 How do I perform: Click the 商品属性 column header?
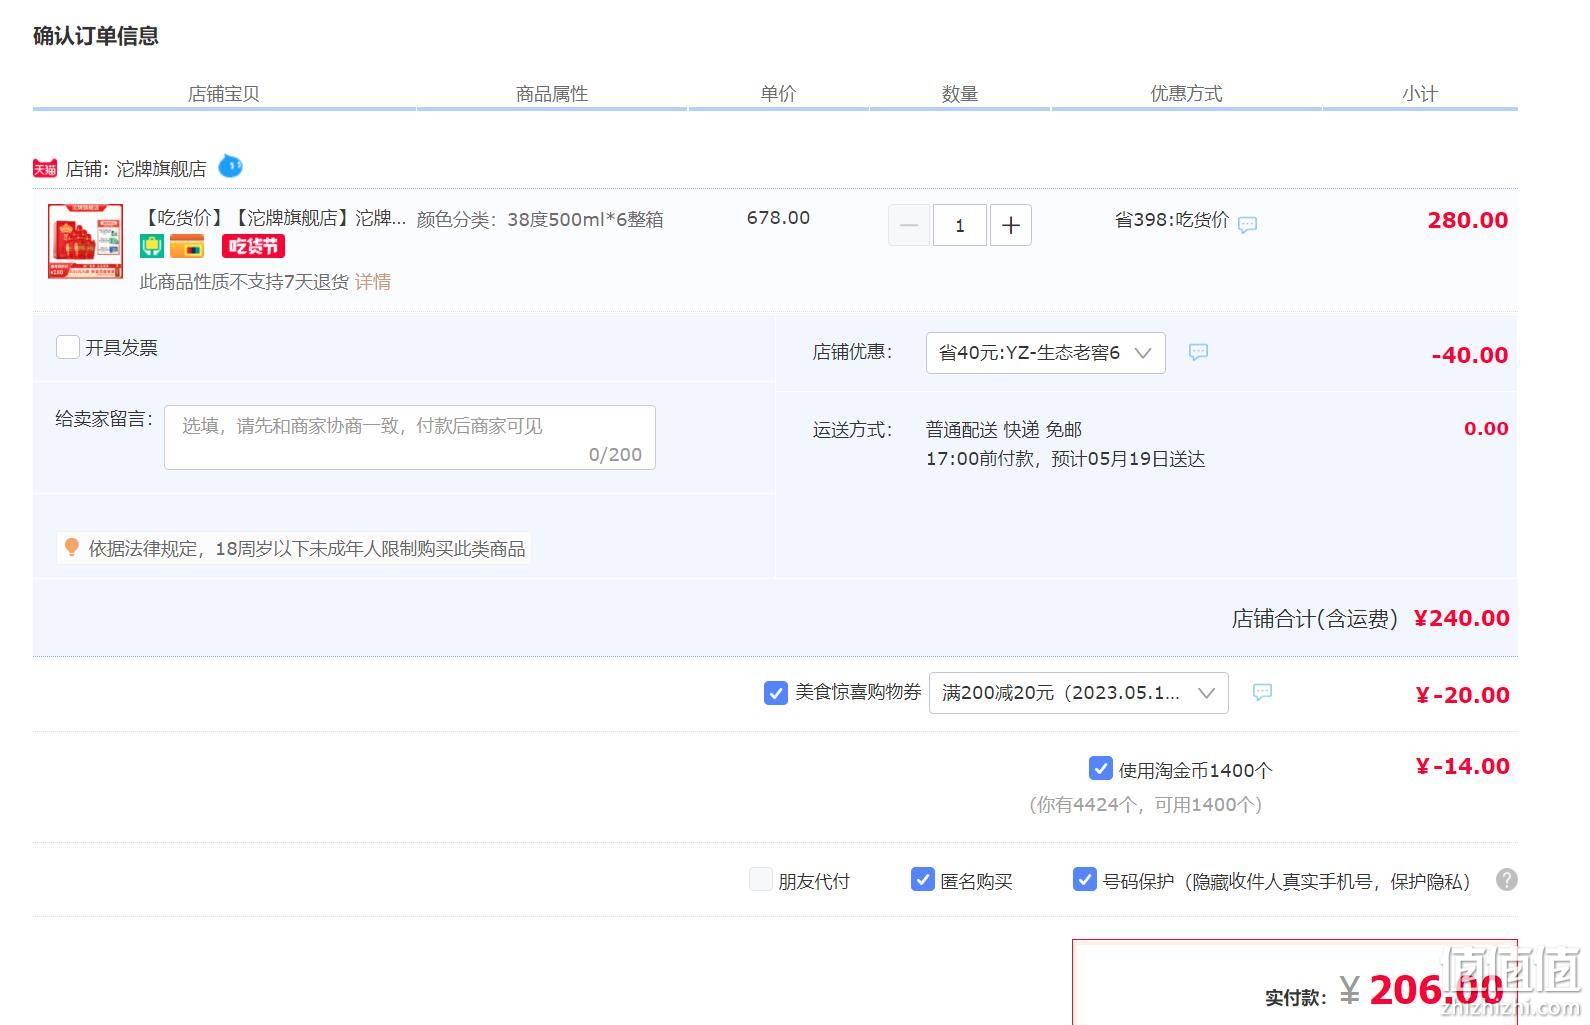click(x=552, y=93)
